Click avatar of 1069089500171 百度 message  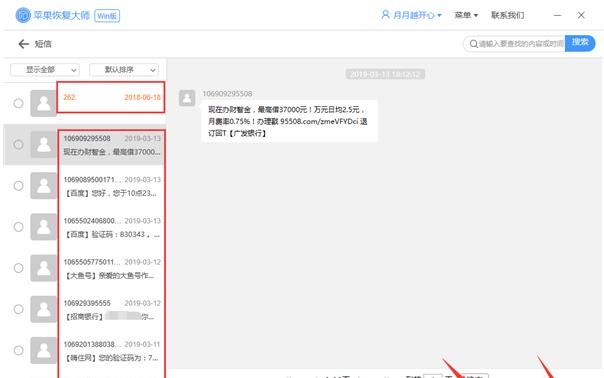44,186
